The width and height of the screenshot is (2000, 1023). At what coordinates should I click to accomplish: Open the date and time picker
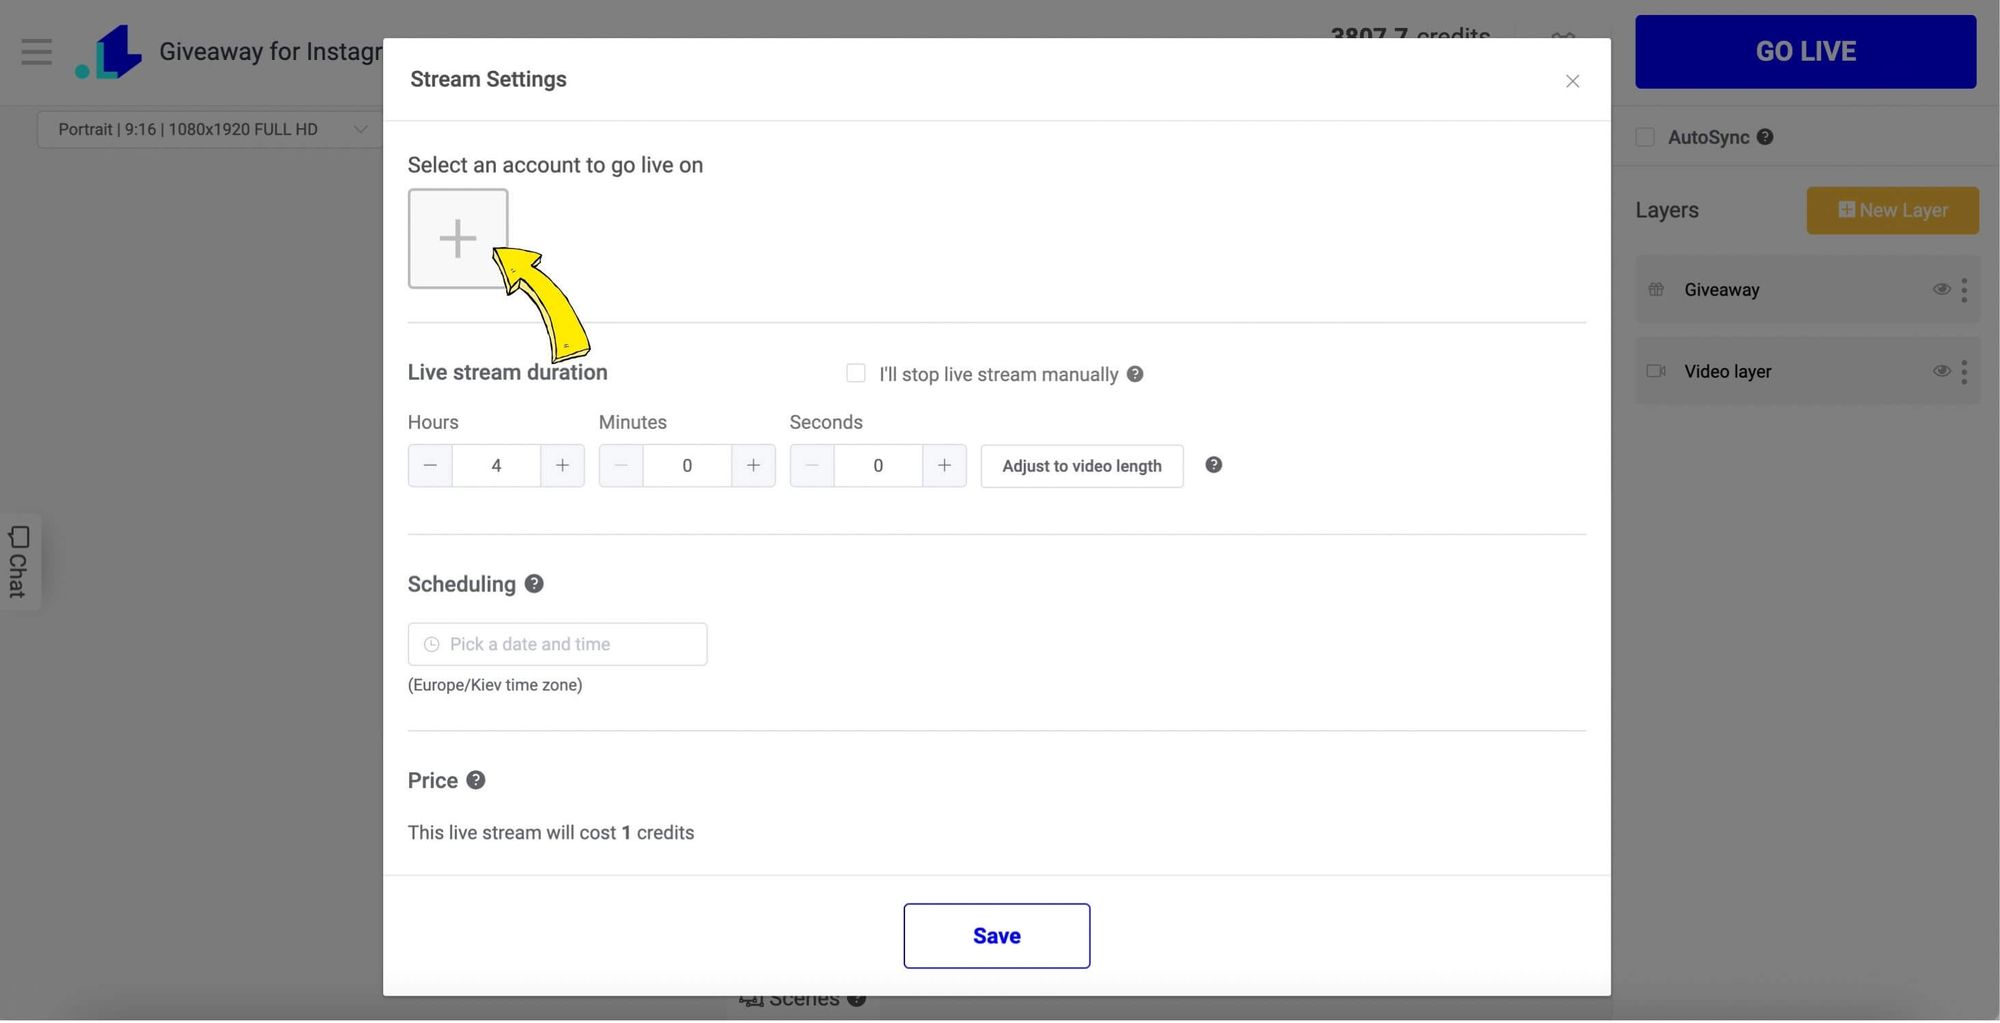557,644
